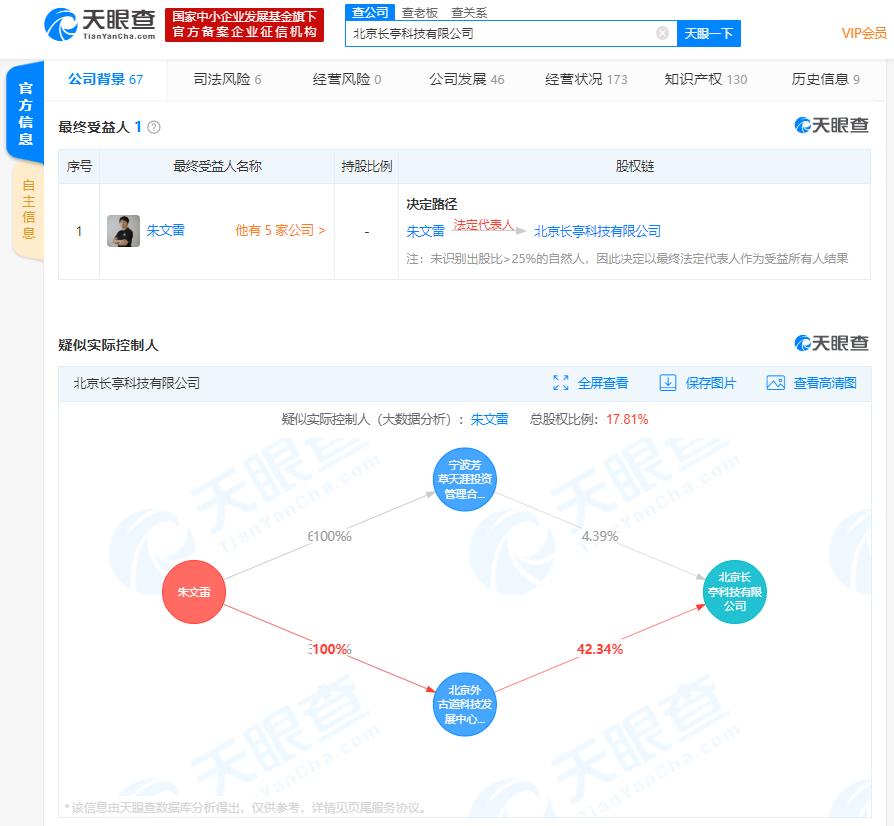This screenshot has height=826, width=894.
Task: Click the download icon next to 保存图片
Action: (x=668, y=383)
